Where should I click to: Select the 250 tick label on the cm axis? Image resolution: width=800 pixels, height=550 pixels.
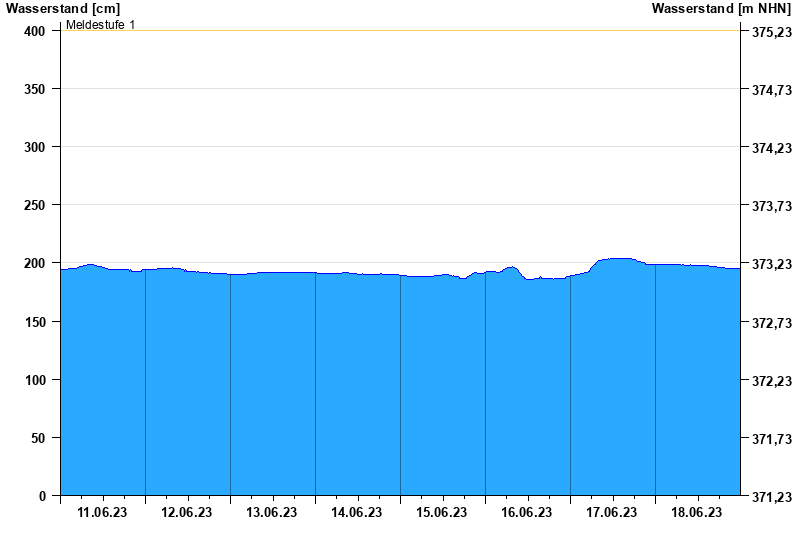click(x=36, y=205)
